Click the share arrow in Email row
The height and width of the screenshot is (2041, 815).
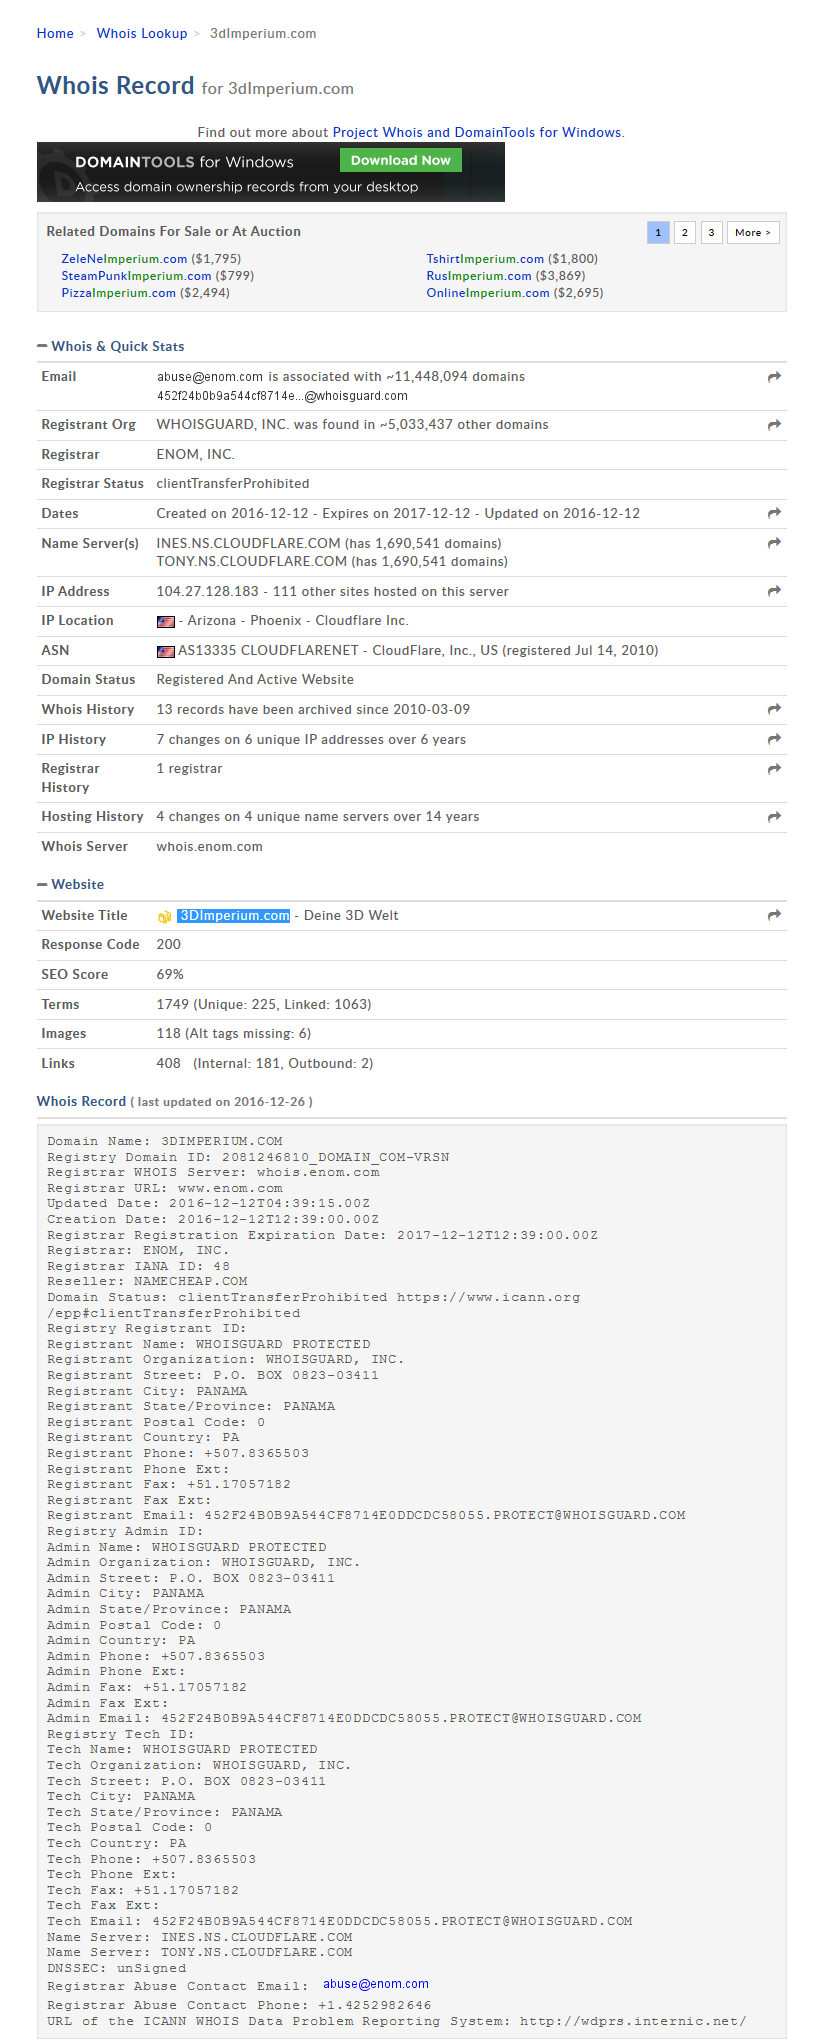[x=774, y=377]
